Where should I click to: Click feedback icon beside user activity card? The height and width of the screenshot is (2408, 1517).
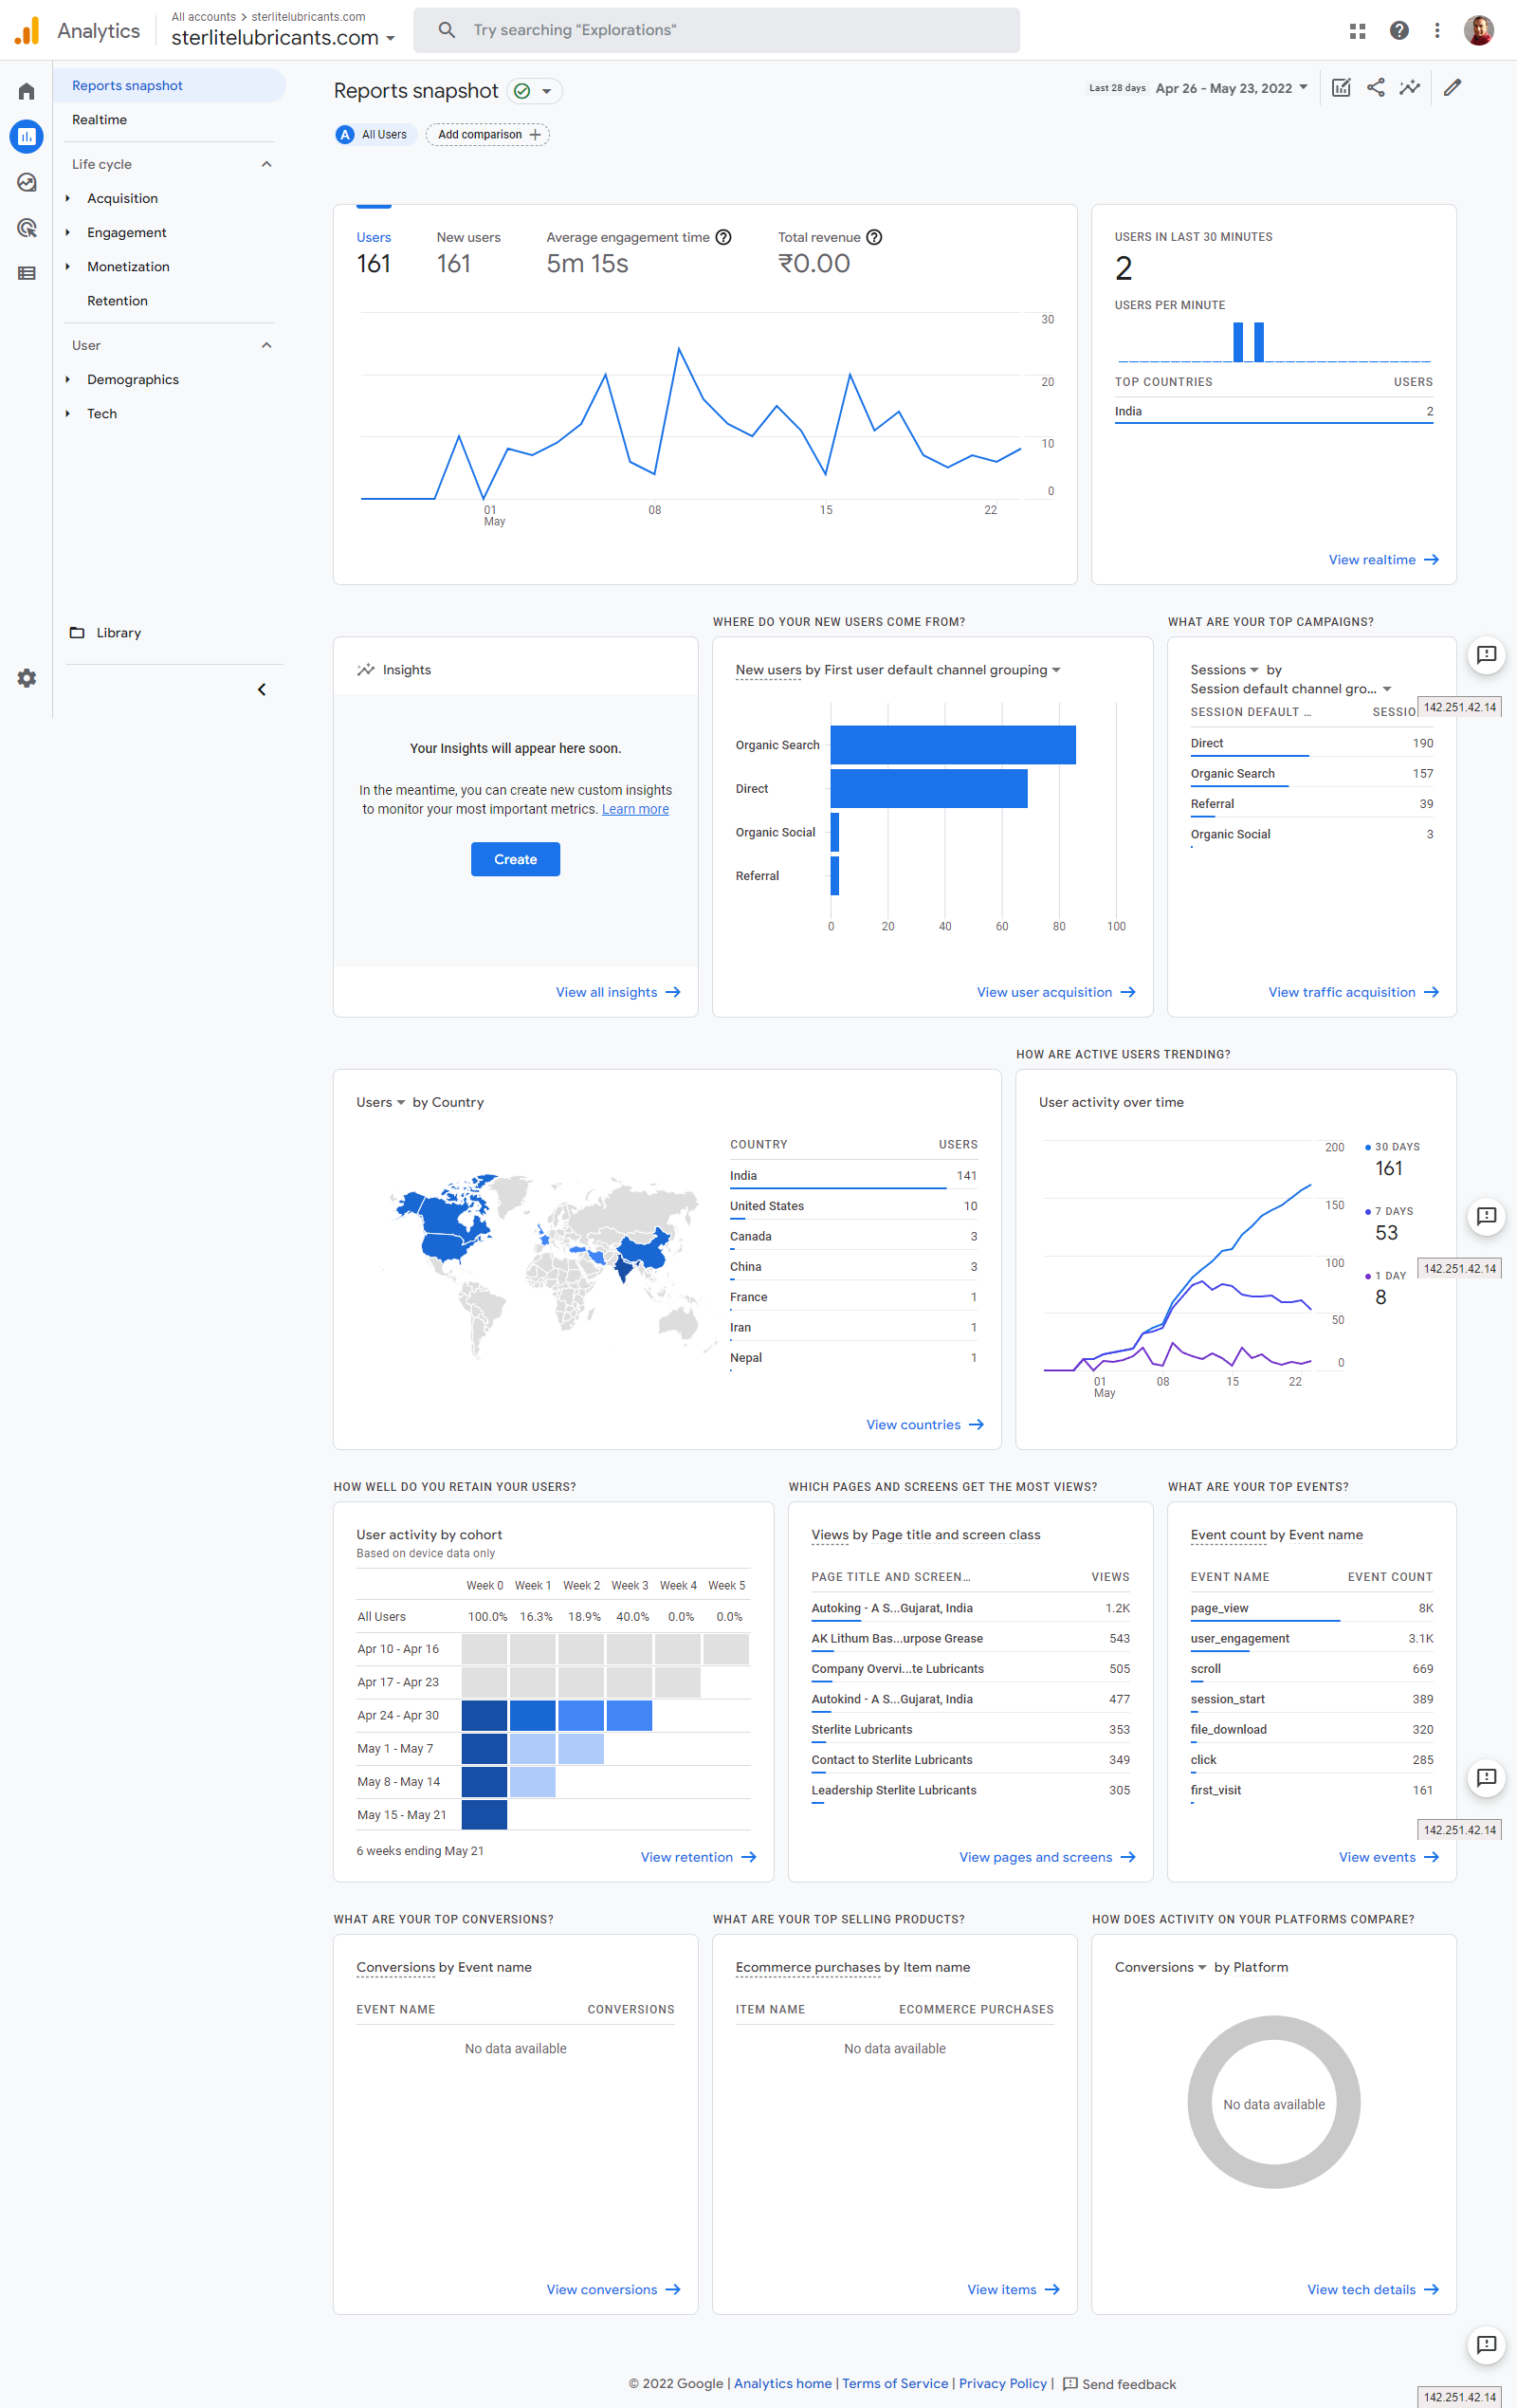(x=1486, y=1216)
